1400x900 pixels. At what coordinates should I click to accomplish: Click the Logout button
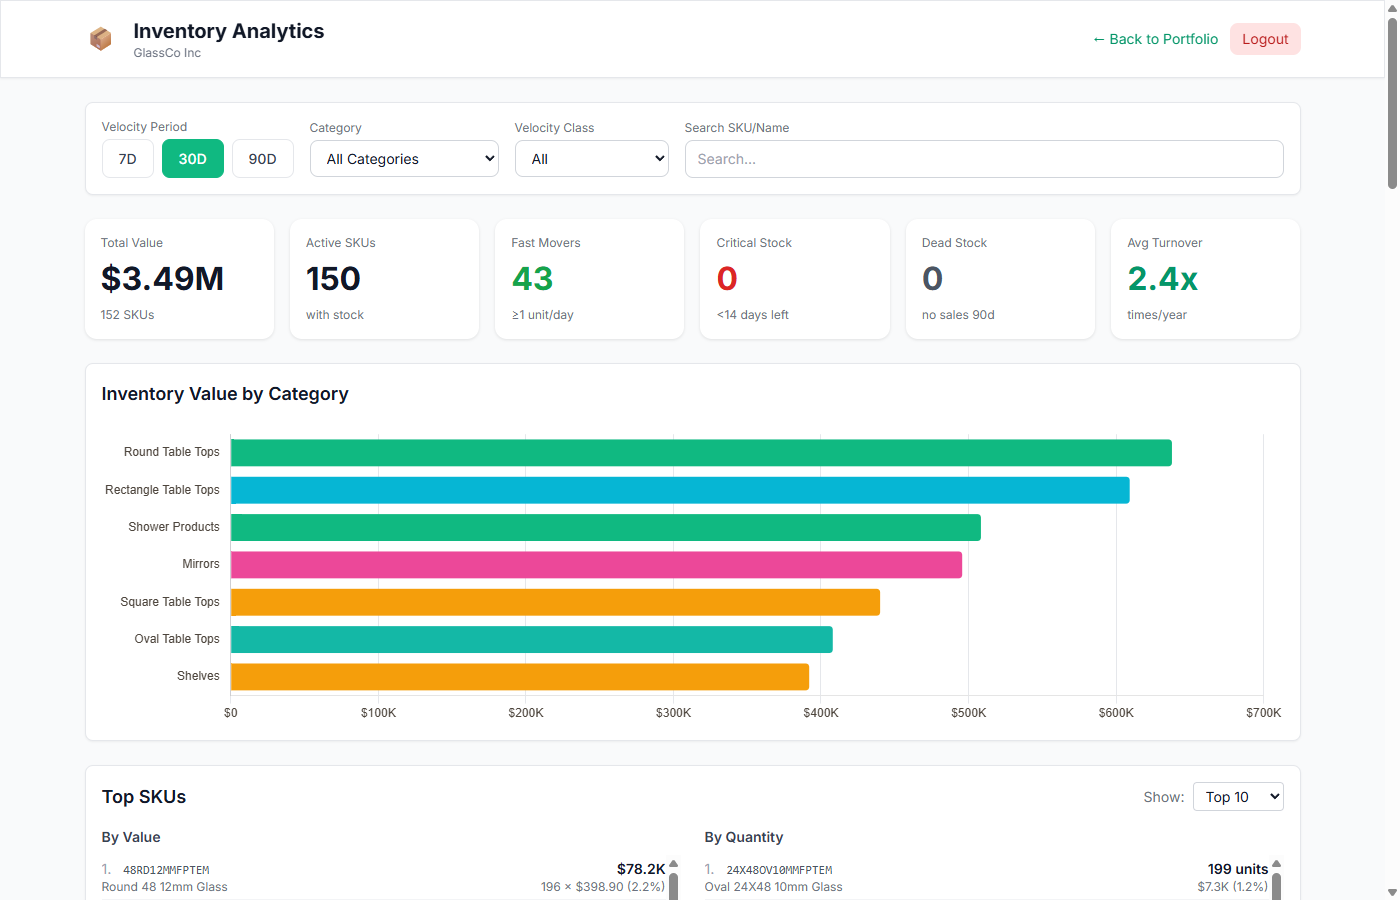[1265, 38]
